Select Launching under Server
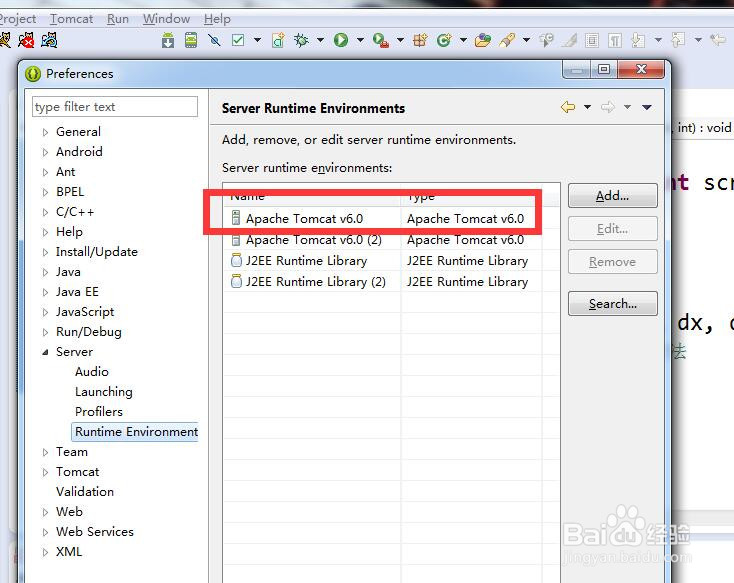The image size is (734, 583). pyautogui.click(x=103, y=392)
